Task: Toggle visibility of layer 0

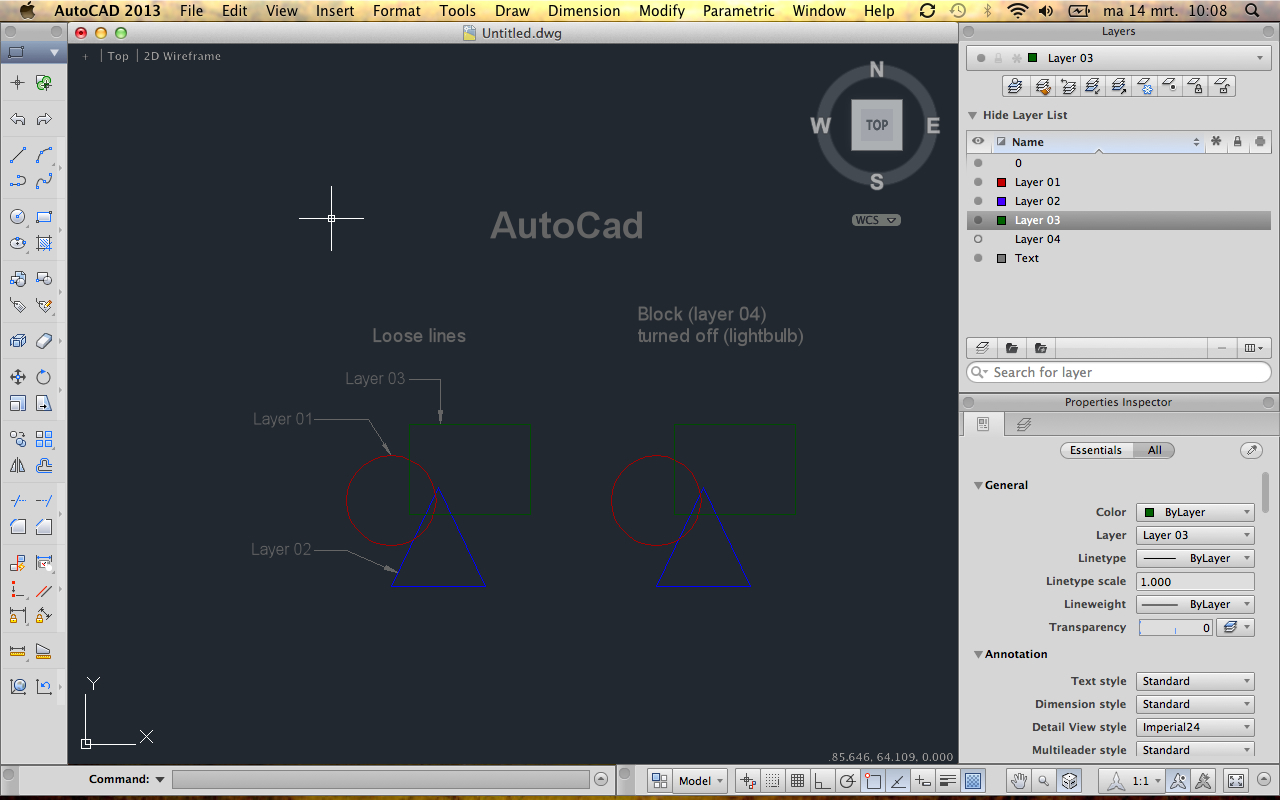Action: coord(978,163)
